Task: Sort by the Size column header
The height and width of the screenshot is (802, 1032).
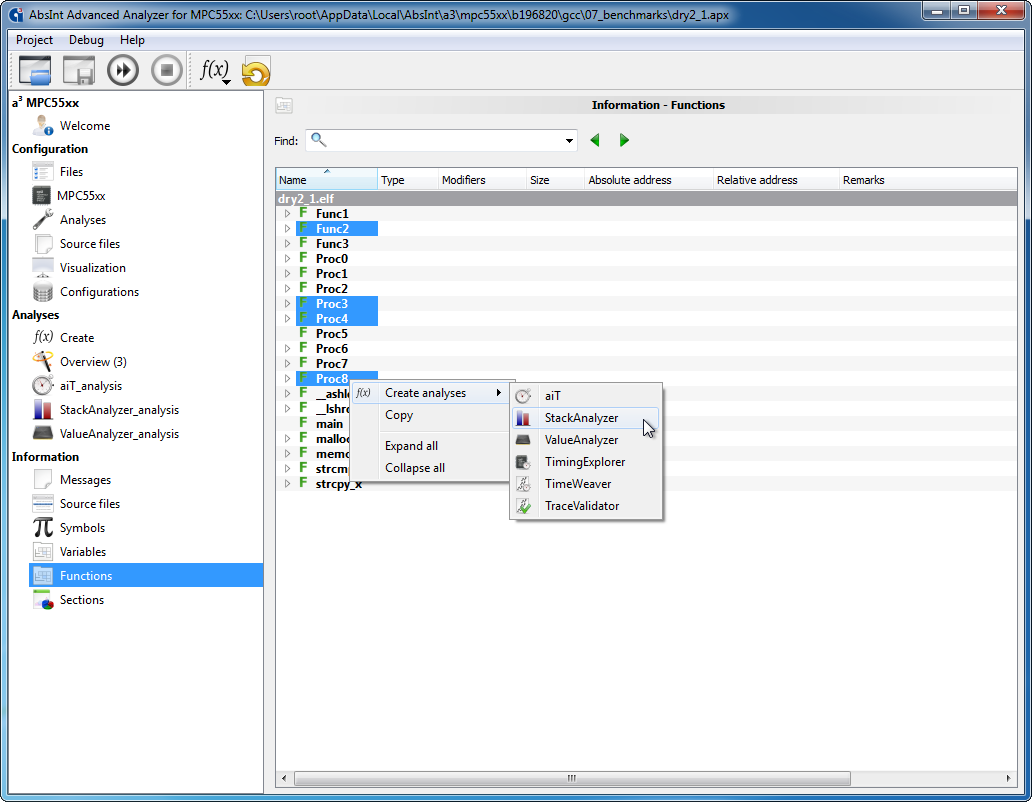Action: 555,180
